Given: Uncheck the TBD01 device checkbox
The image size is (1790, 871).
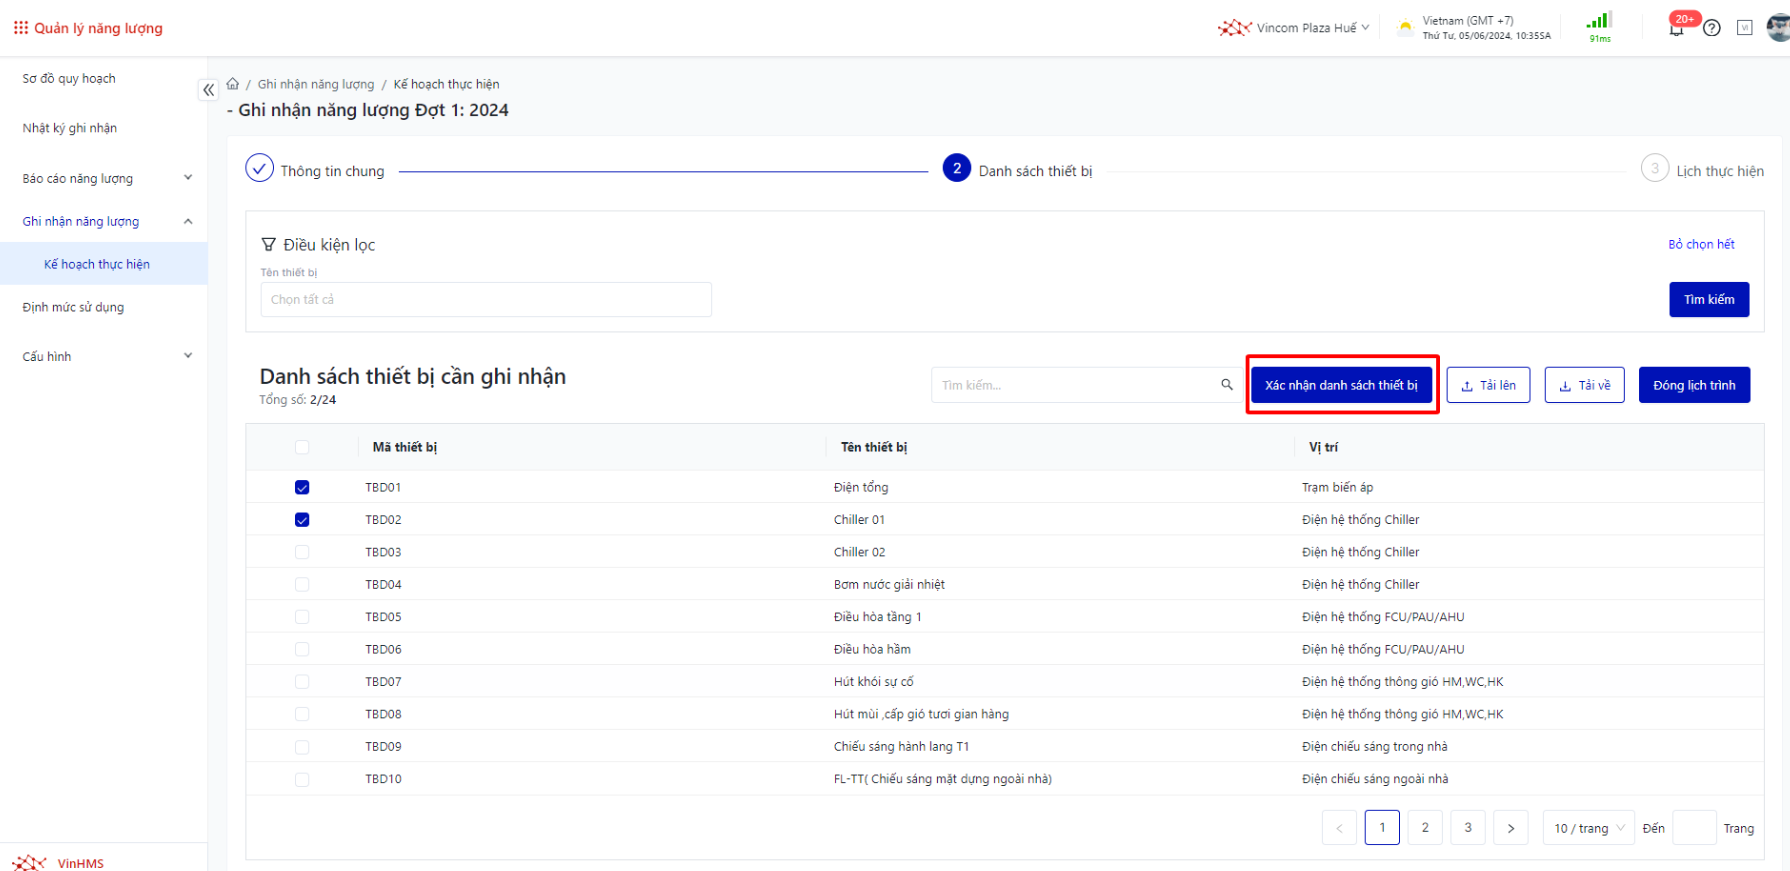Looking at the screenshot, I should [x=302, y=488].
